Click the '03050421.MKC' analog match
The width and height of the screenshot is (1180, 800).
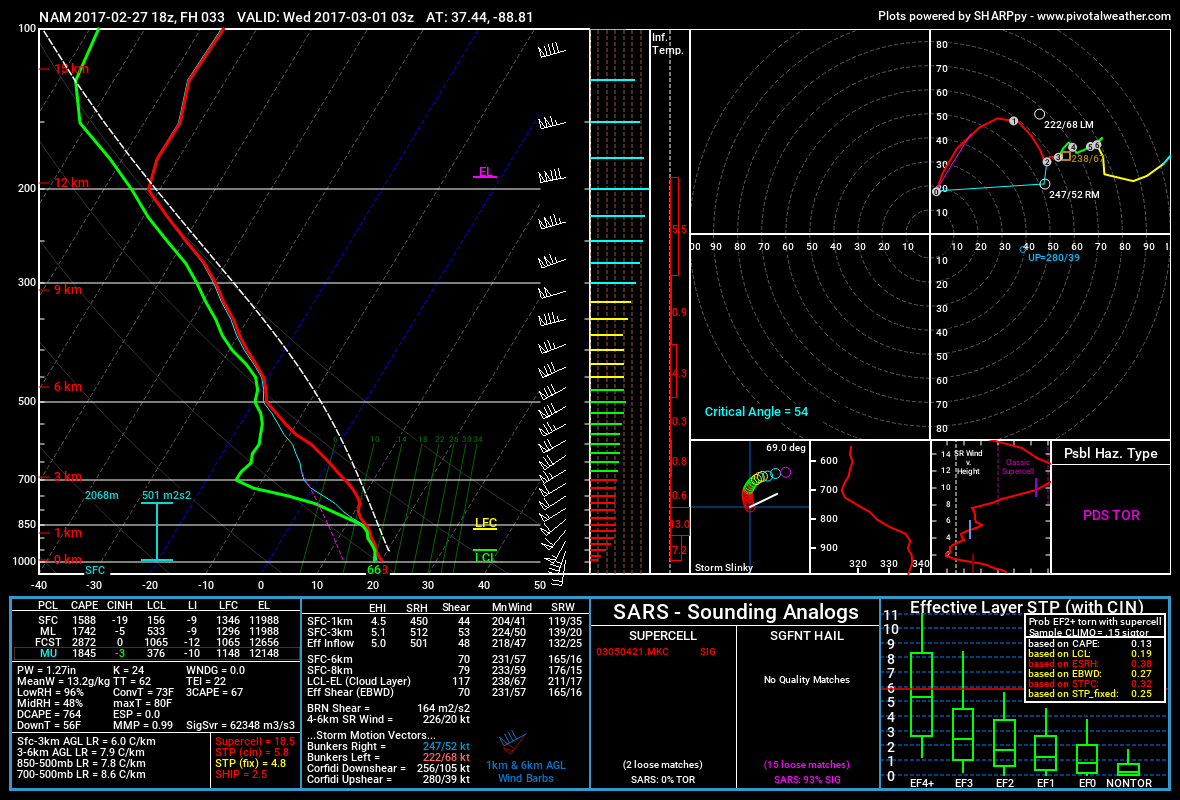coord(633,652)
